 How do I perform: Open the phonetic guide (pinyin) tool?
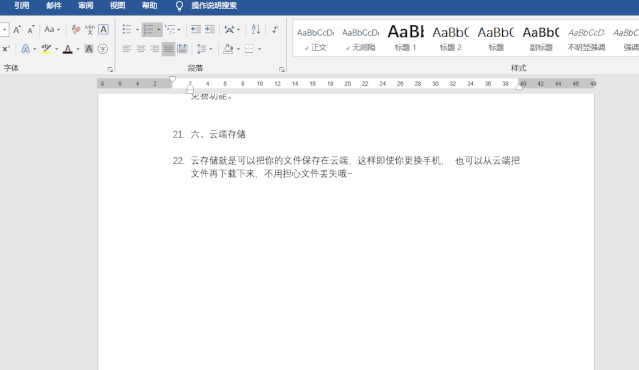[90, 29]
